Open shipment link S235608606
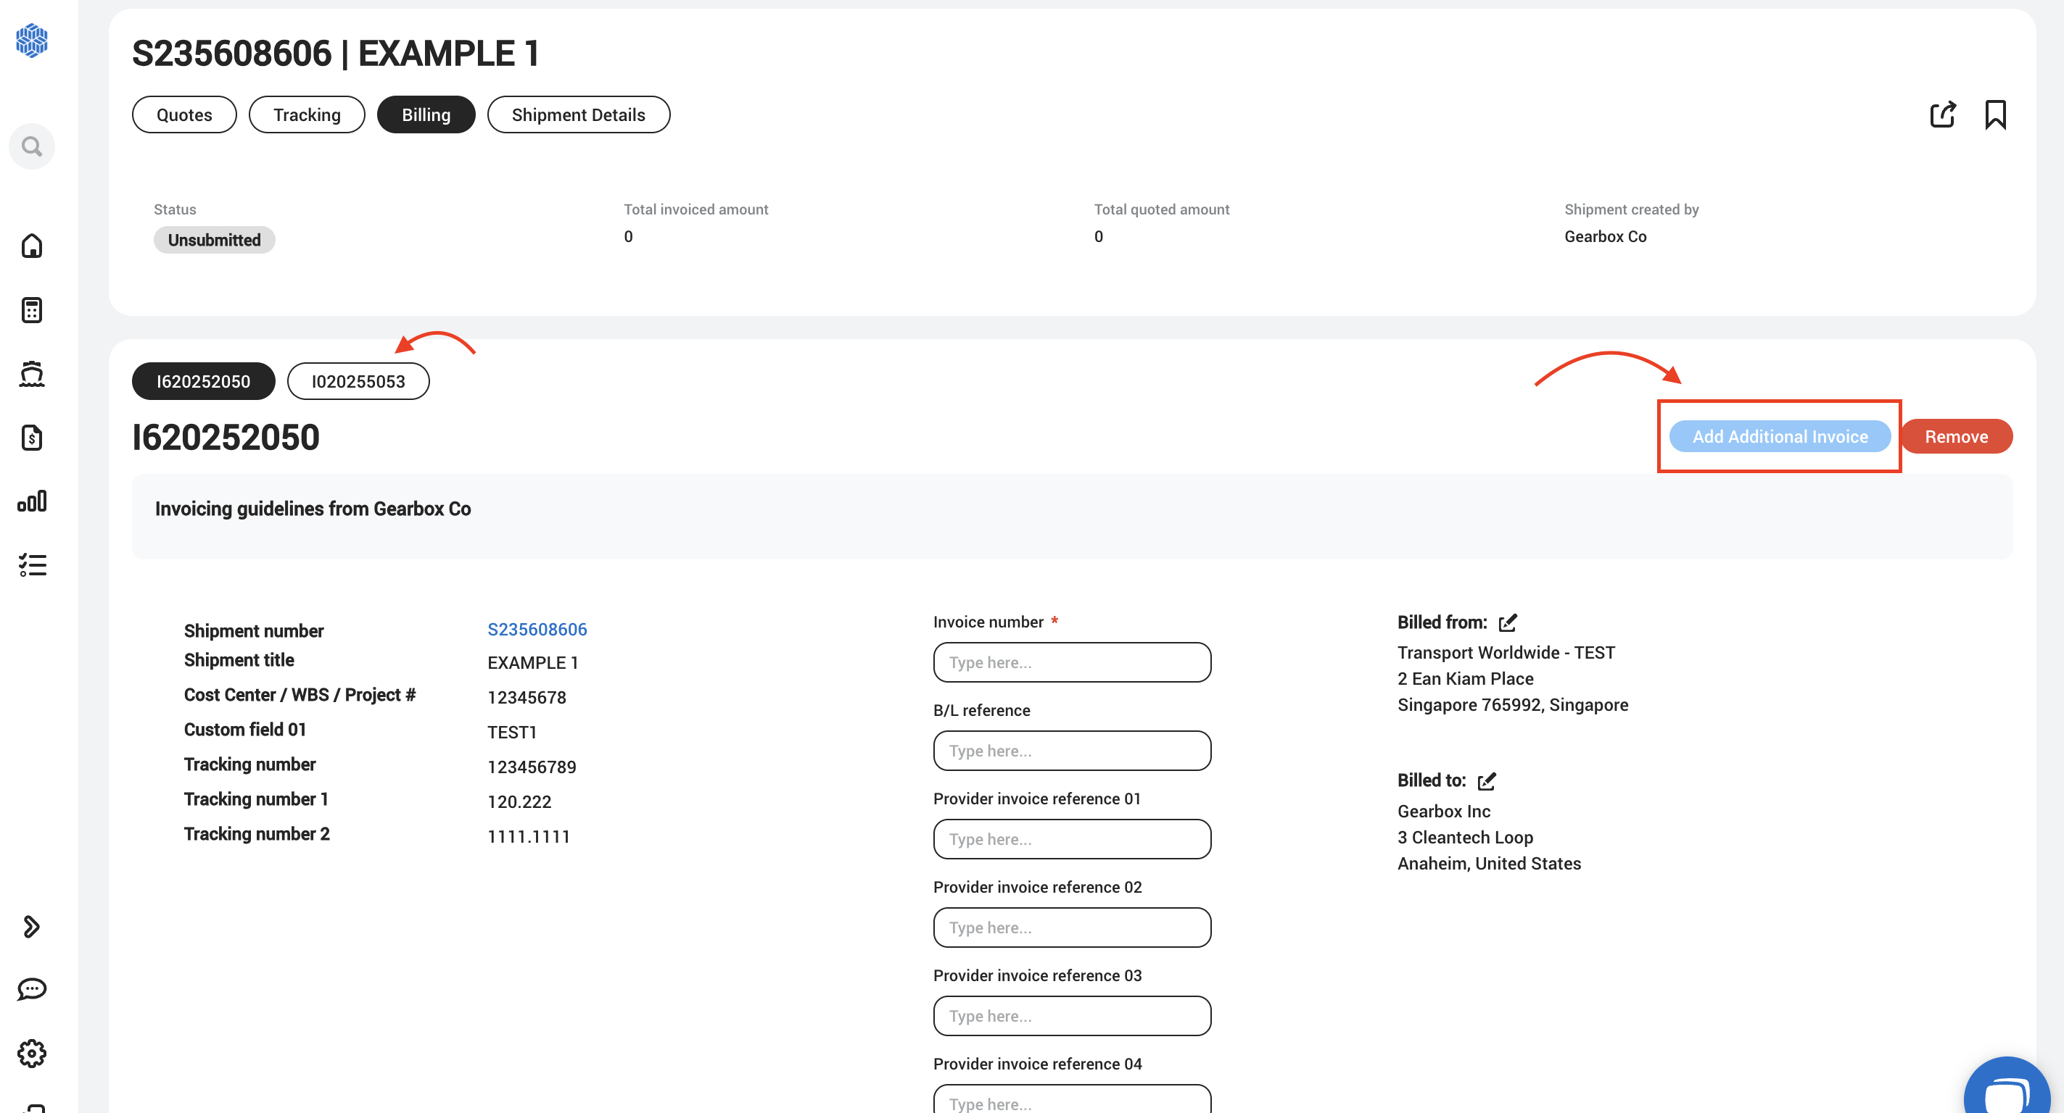The image size is (2064, 1113). (537, 629)
